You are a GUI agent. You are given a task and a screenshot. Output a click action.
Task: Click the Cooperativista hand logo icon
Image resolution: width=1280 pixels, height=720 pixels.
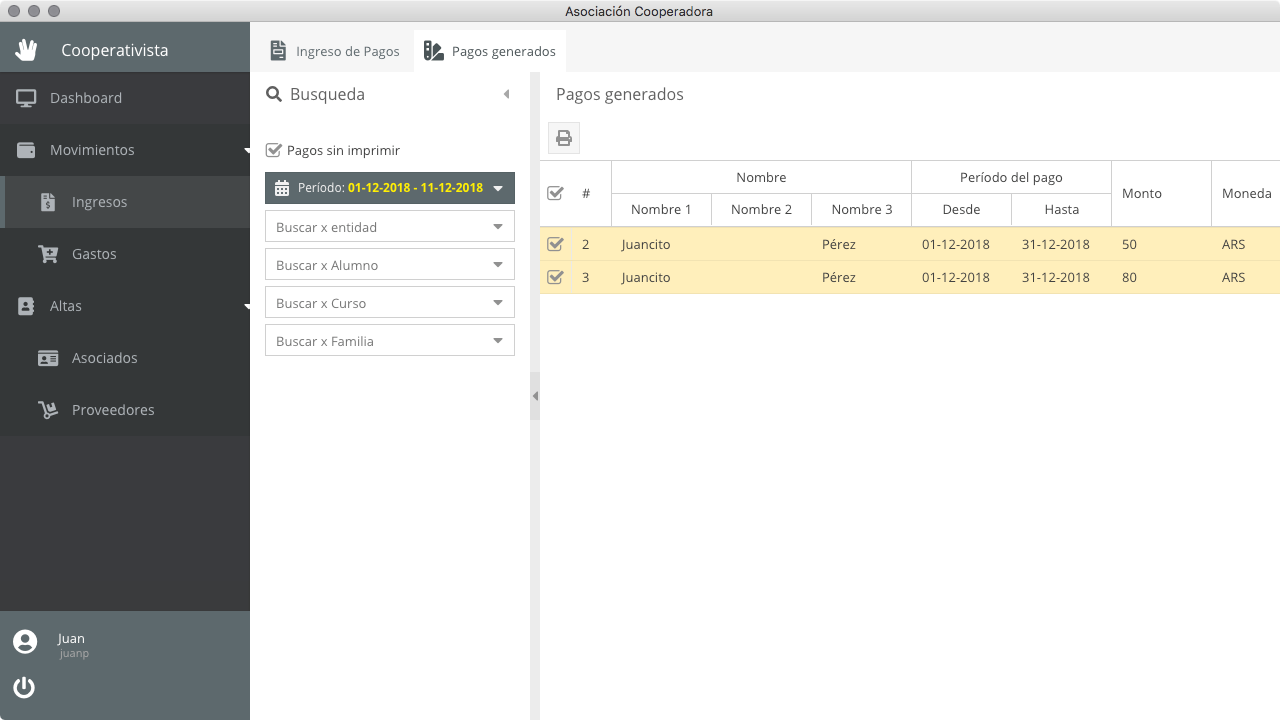25,50
